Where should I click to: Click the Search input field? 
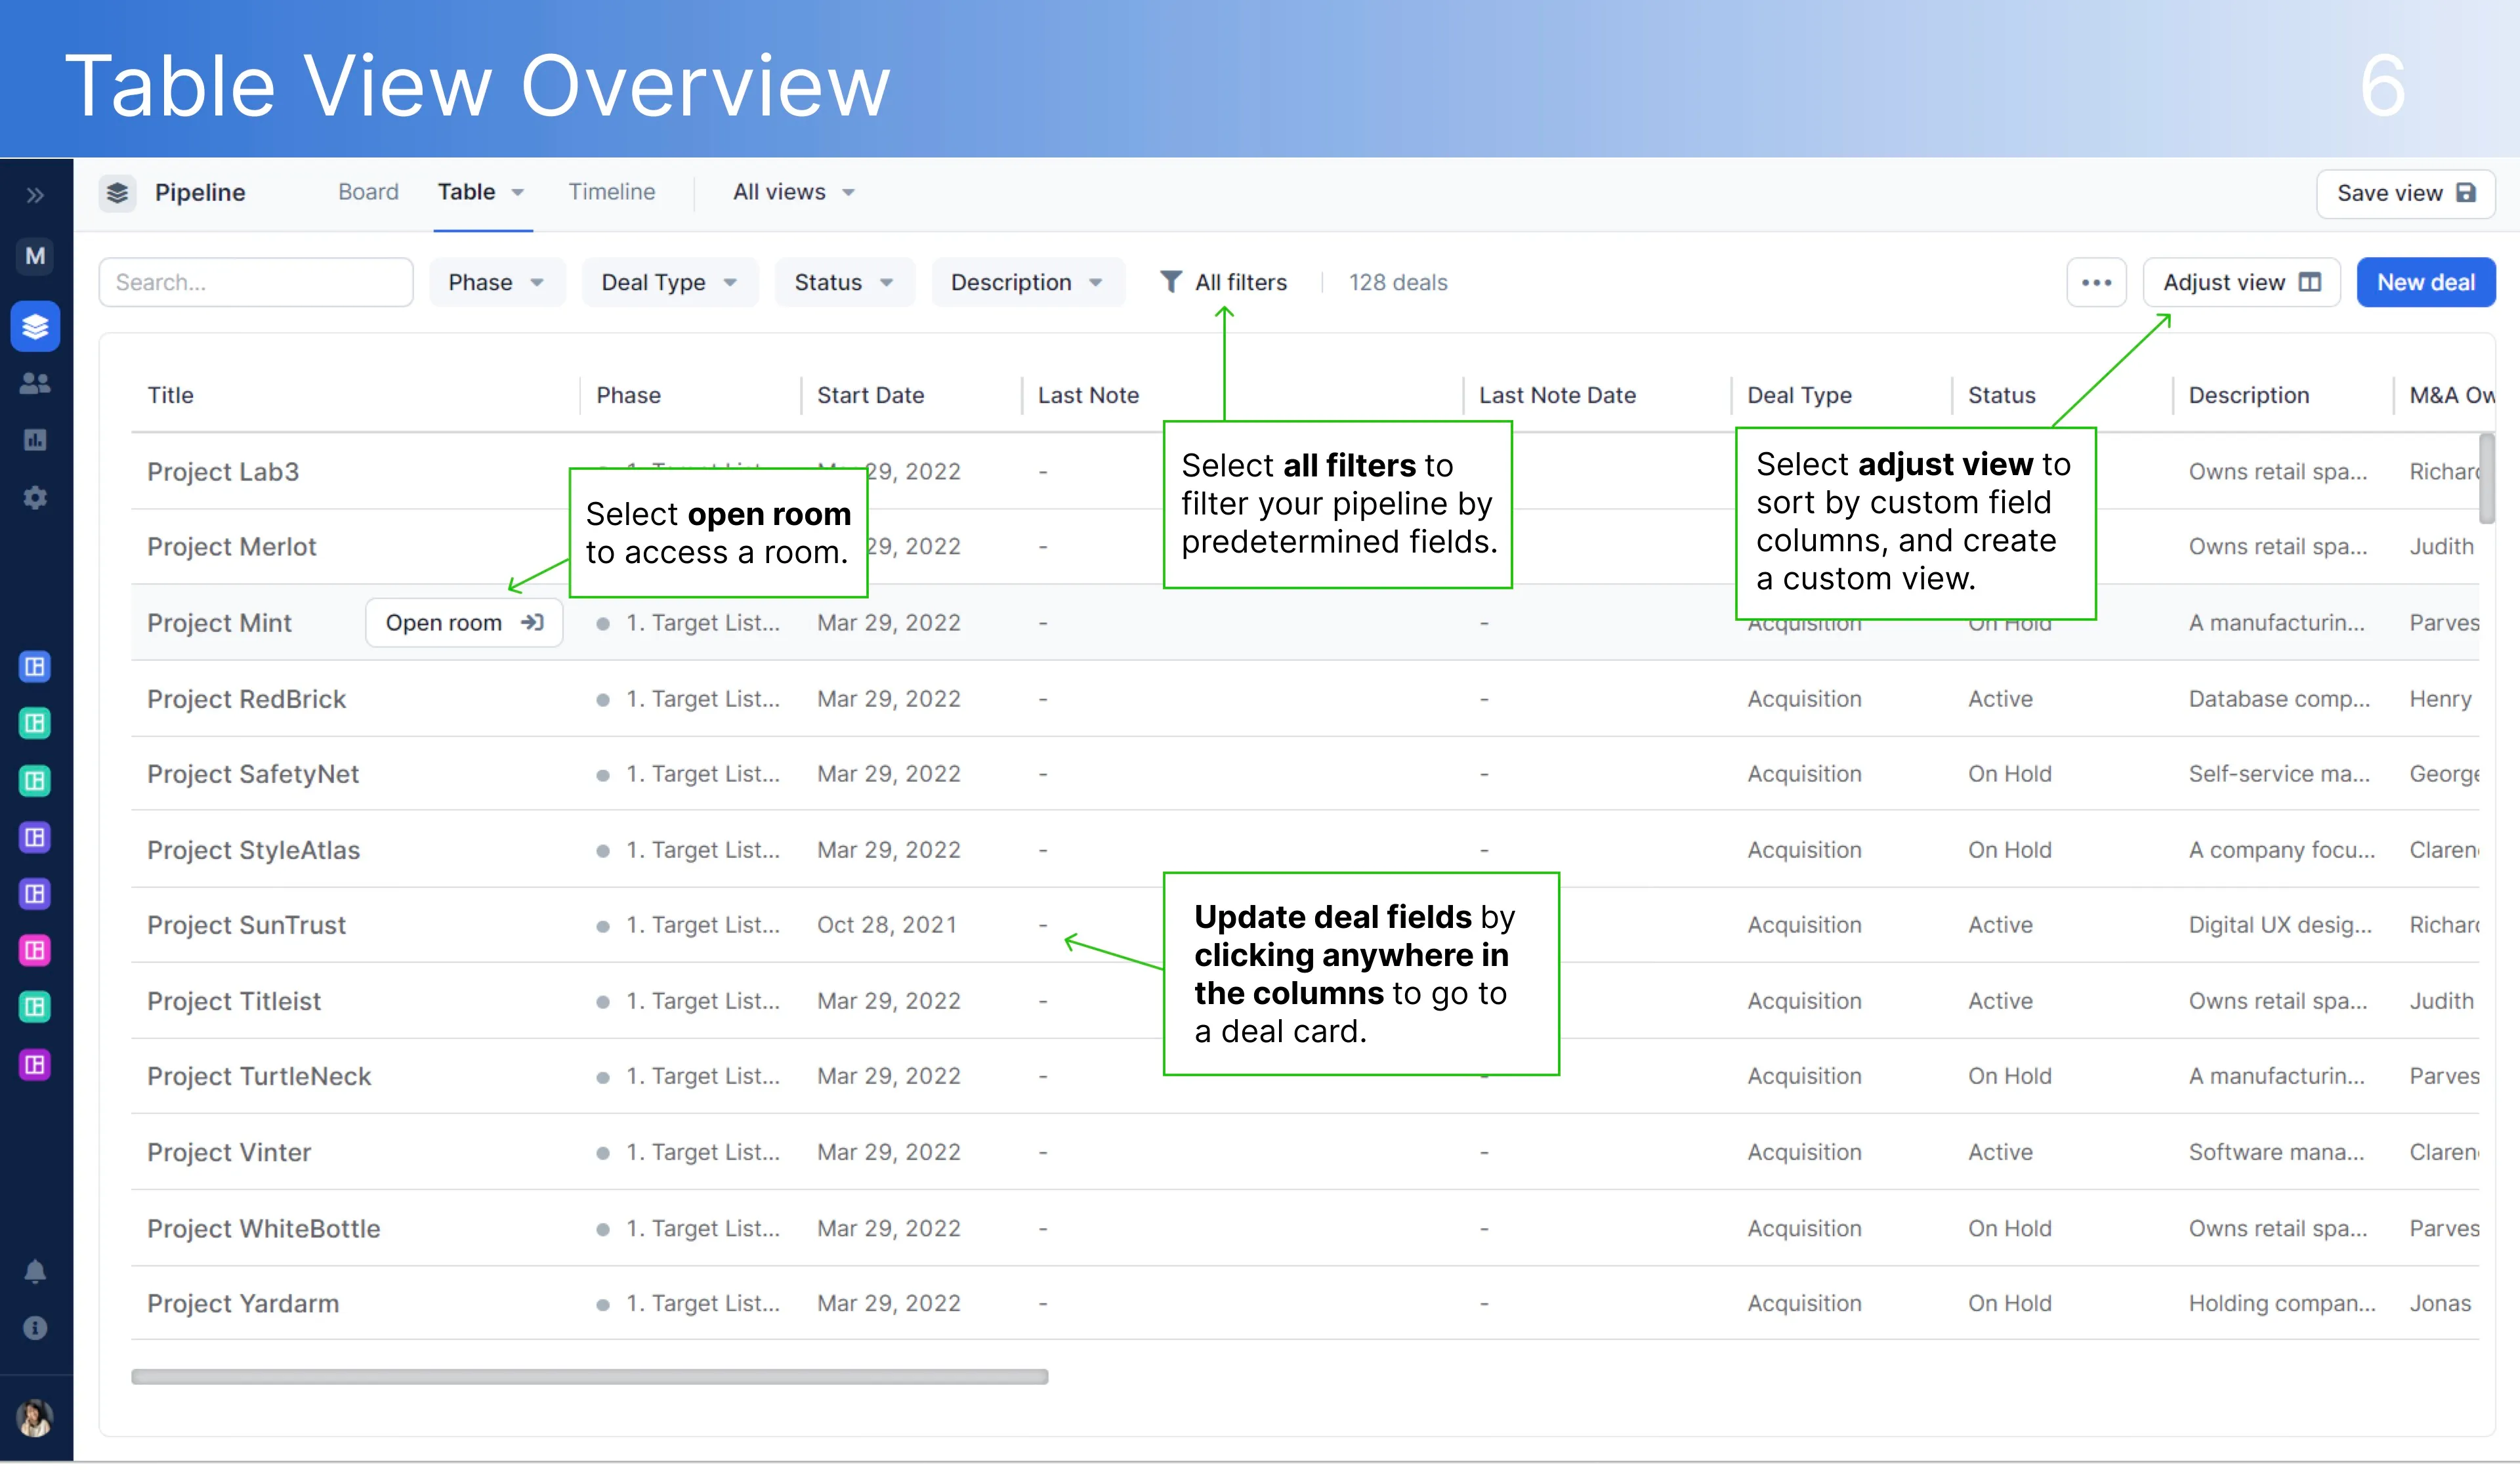click(255, 283)
